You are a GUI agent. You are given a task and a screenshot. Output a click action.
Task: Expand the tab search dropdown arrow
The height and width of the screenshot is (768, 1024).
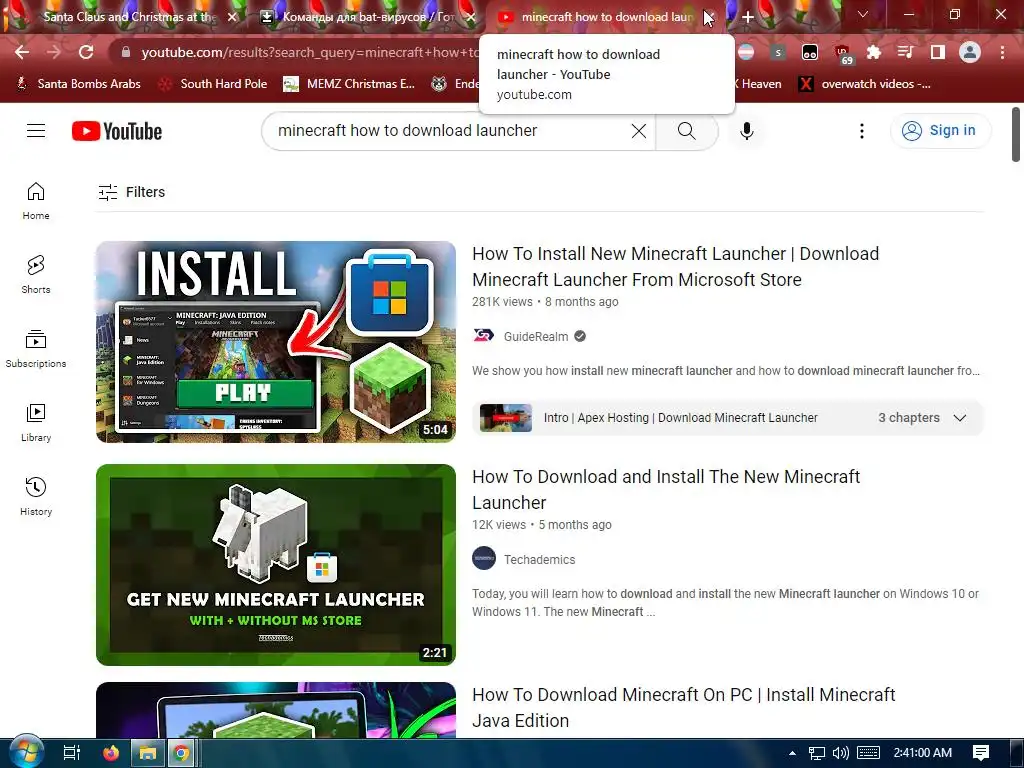863,14
